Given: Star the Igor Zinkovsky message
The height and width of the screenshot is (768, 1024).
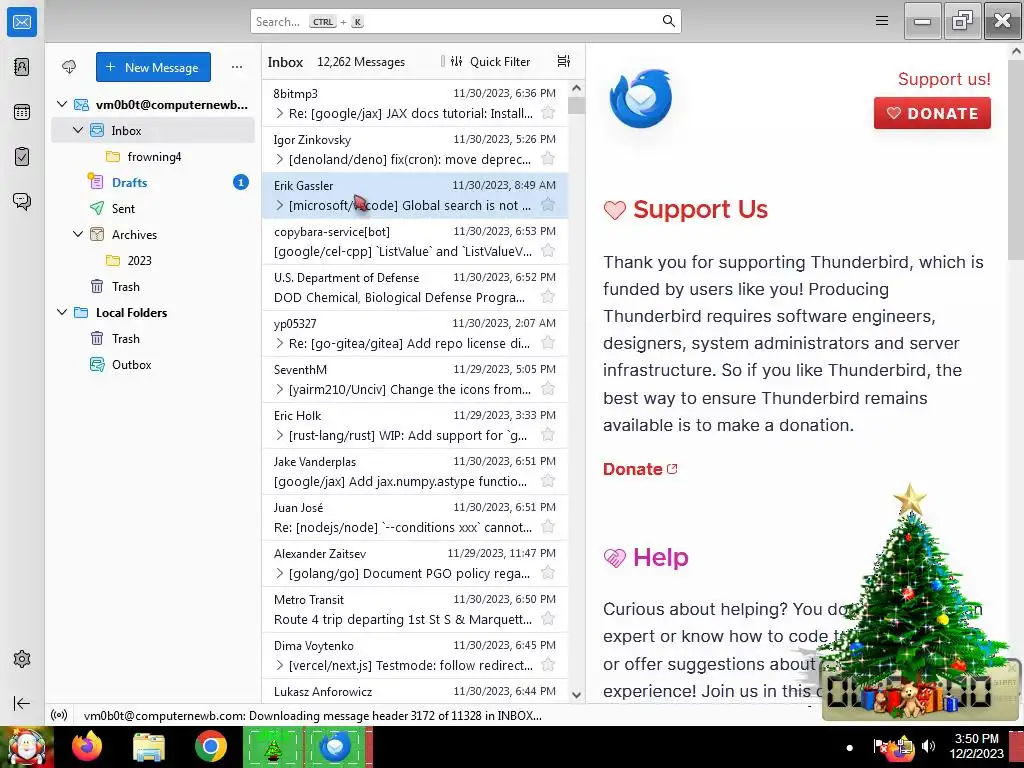Looking at the screenshot, I should click(548, 159).
